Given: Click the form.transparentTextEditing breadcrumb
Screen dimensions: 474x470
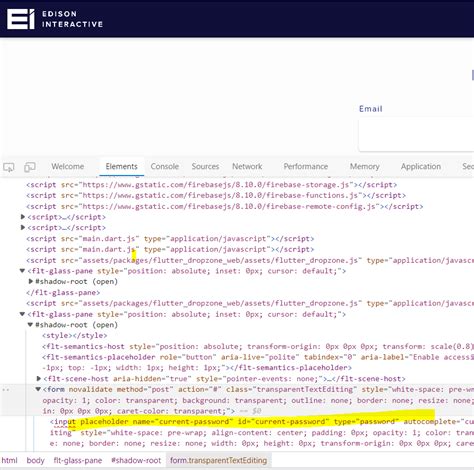Looking at the screenshot, I should tap(218, 460).
